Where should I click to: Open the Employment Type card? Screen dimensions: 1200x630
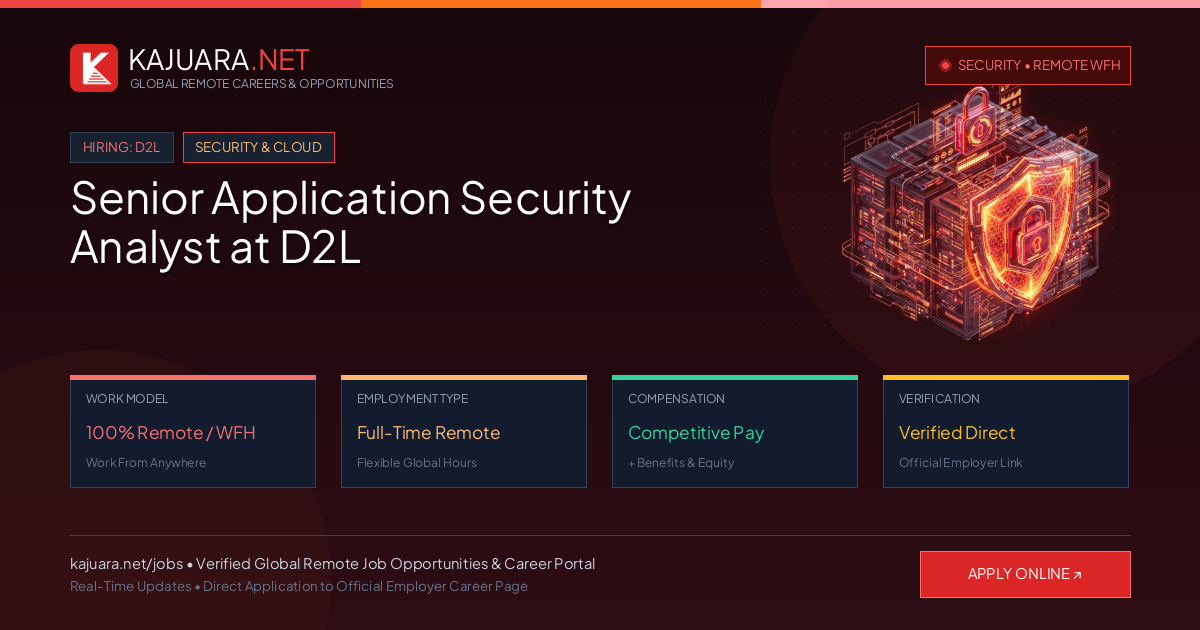pyautogui.click(x=464, y=431)
